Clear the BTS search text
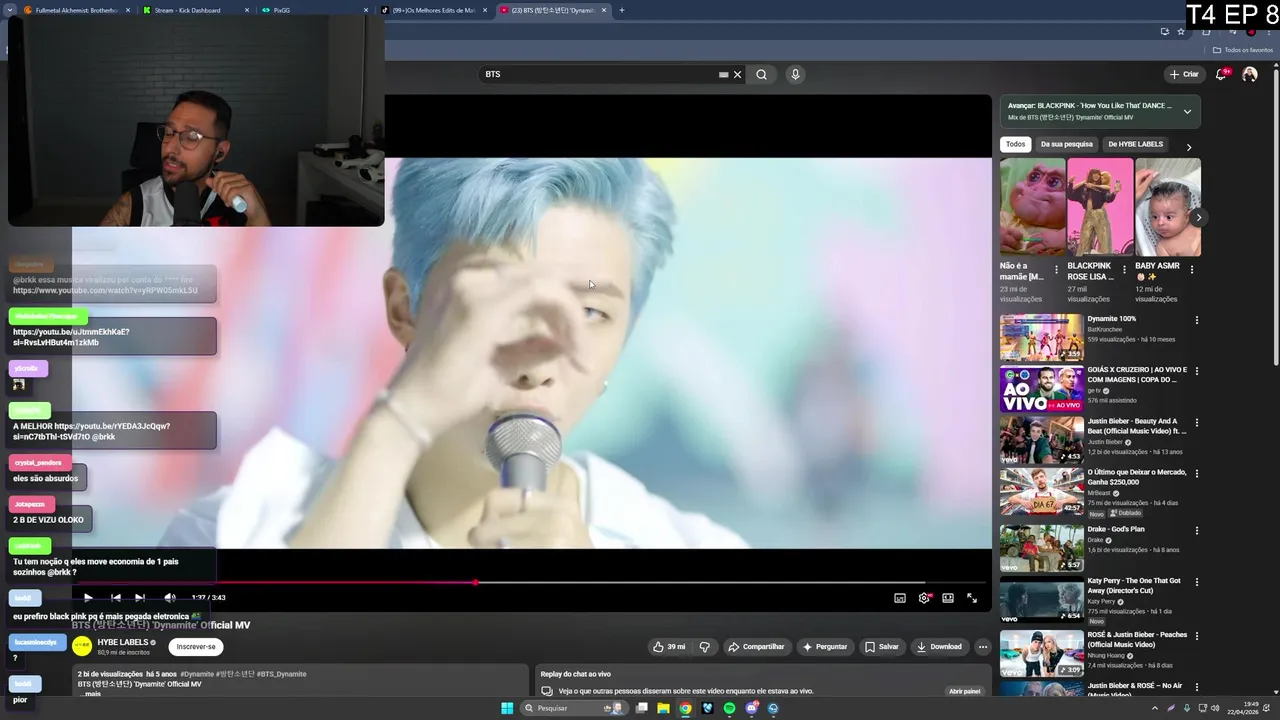 (x=738, y=74)
